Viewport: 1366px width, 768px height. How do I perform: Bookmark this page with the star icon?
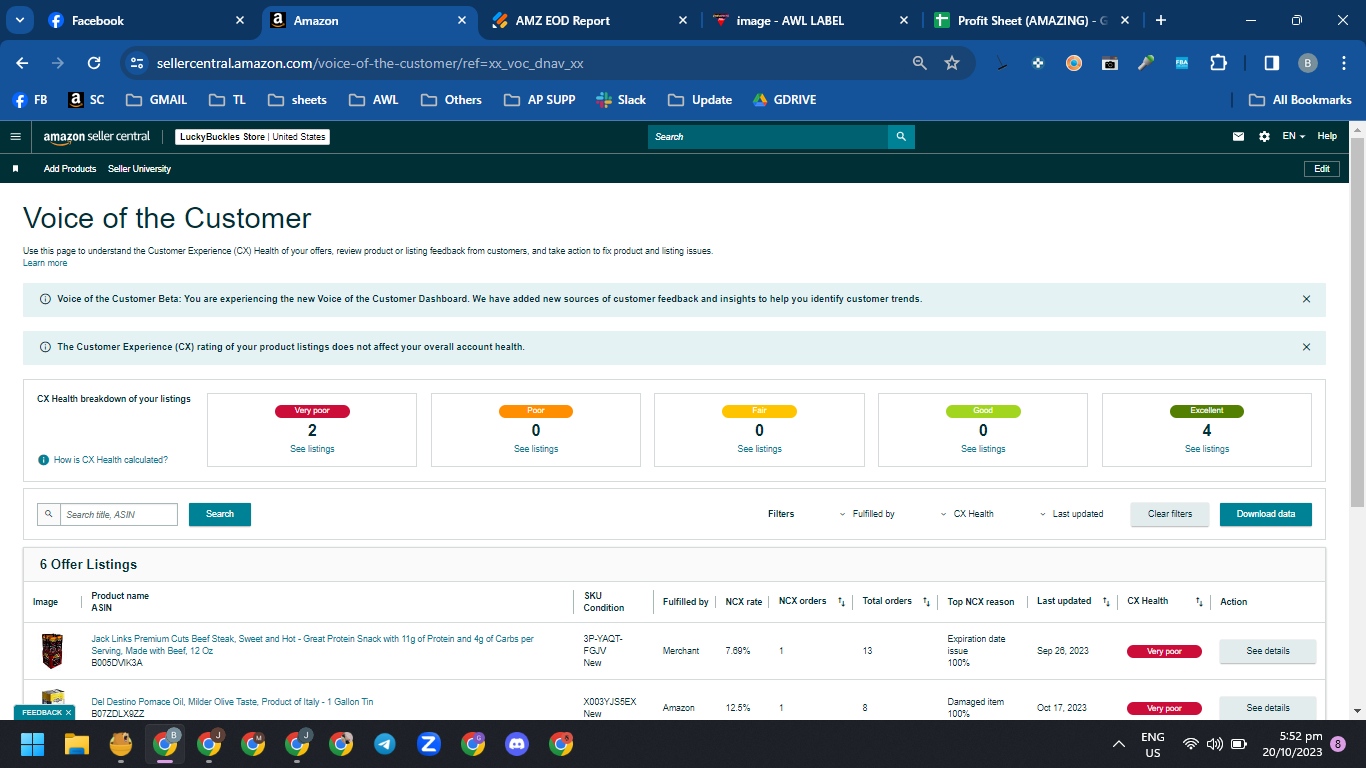click(952, 63)
